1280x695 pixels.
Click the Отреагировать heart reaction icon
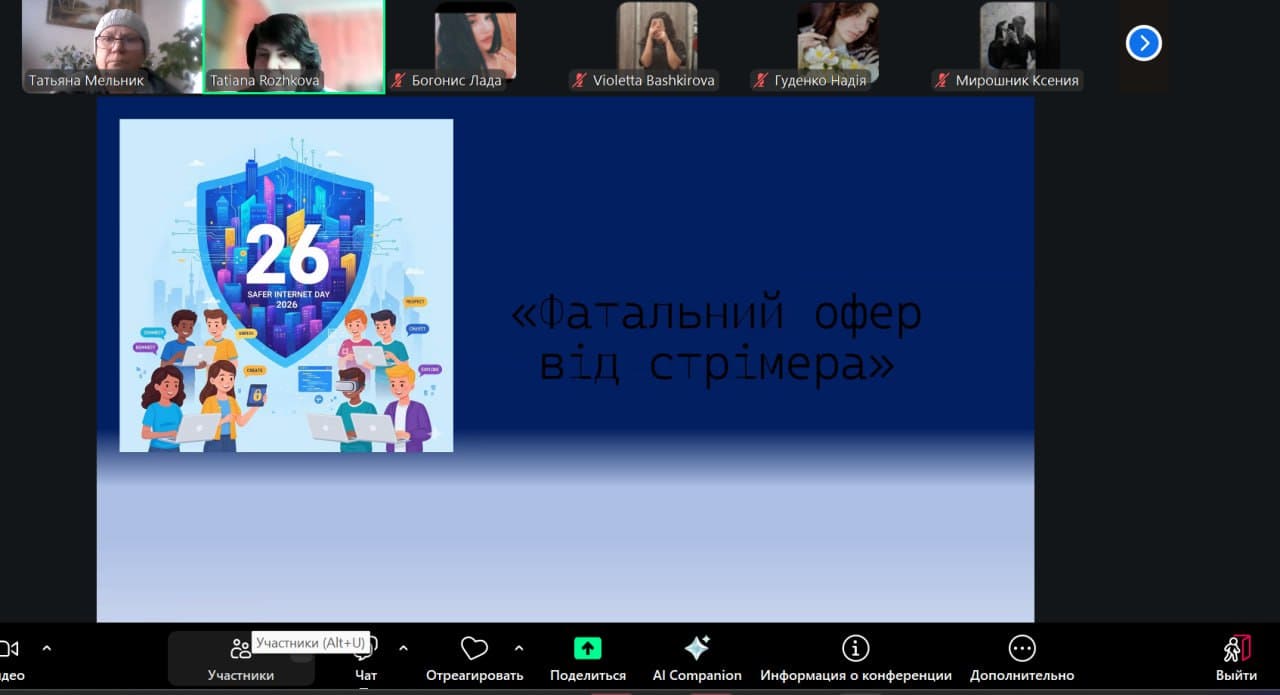(x=474, y=649)
